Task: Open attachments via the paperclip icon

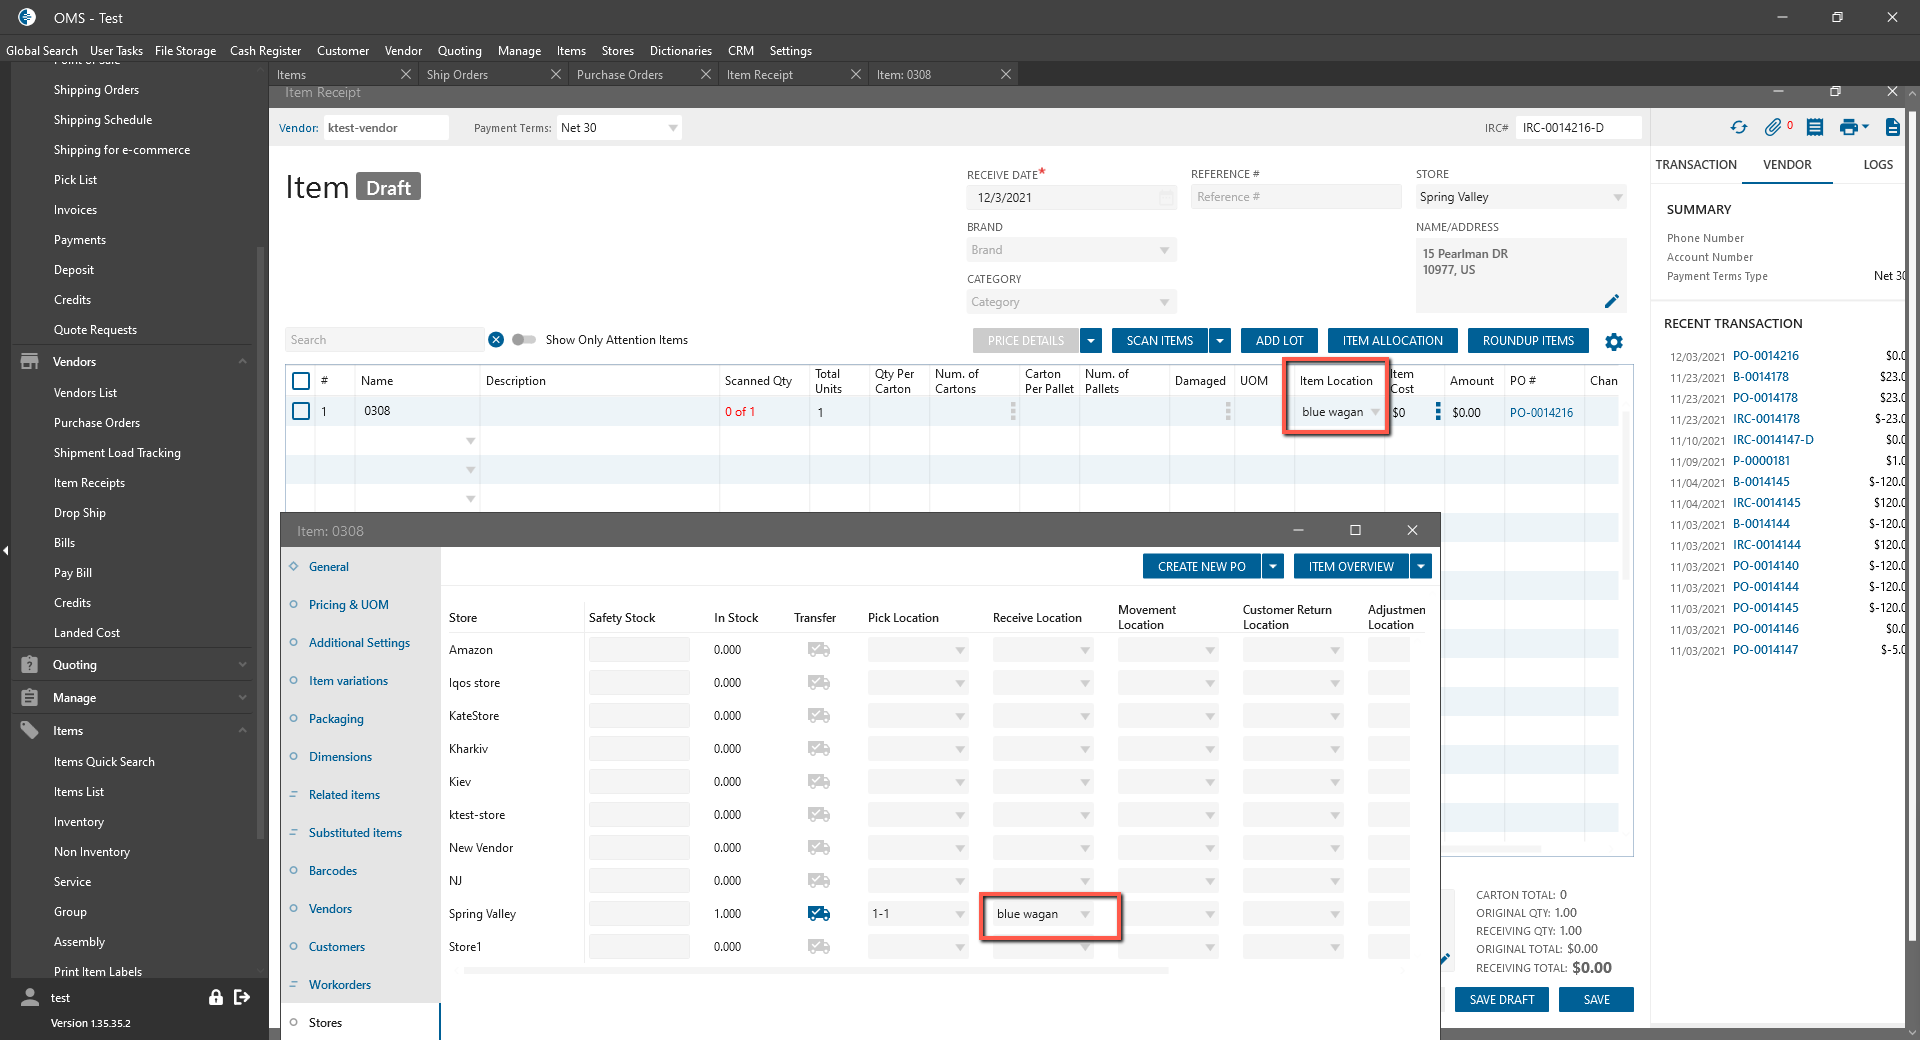Action: (x=1773, y=127)
